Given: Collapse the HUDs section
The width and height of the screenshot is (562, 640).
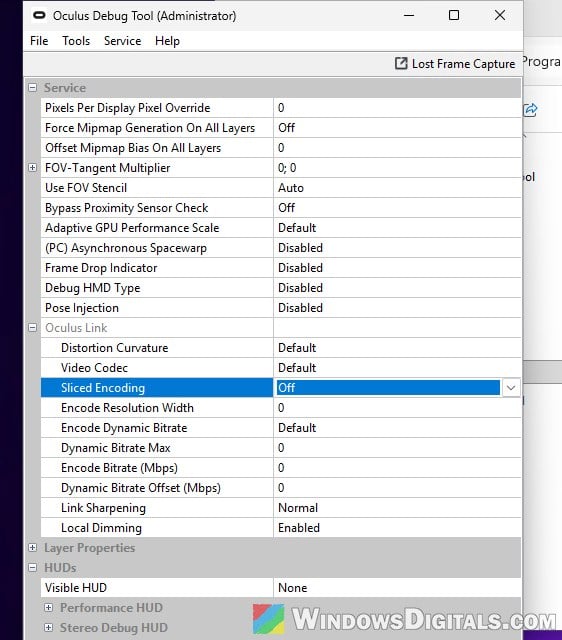Looking at the screenshot, I should [33, 568].
